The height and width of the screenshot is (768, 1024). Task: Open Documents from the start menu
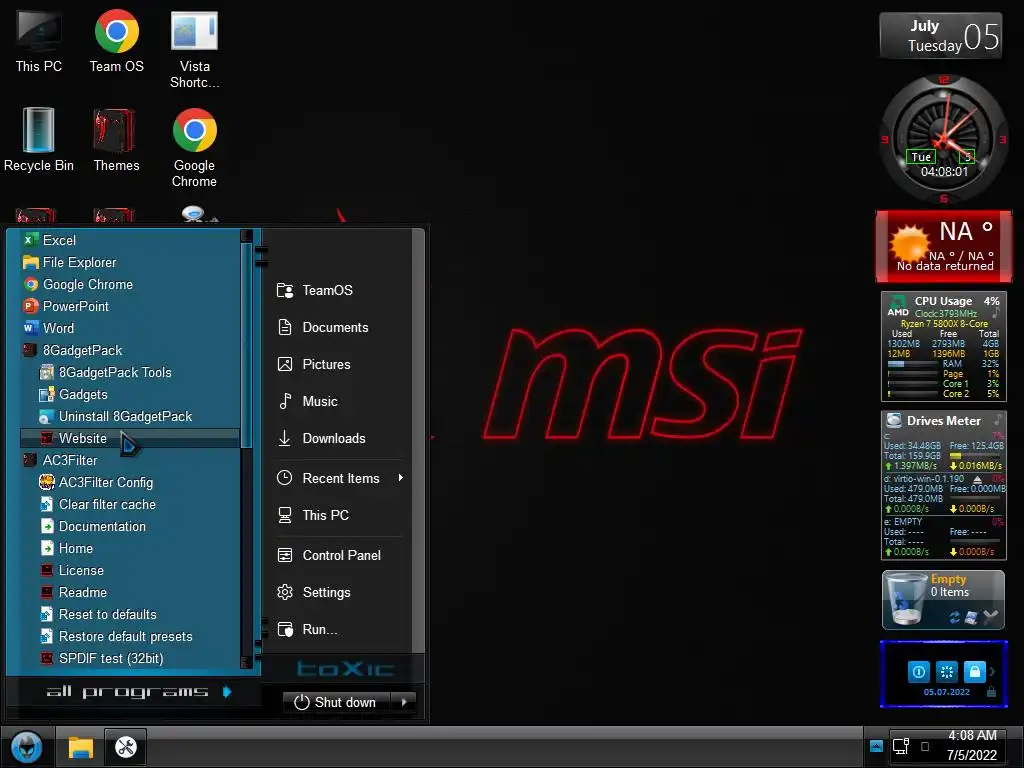tap(323, 328)
